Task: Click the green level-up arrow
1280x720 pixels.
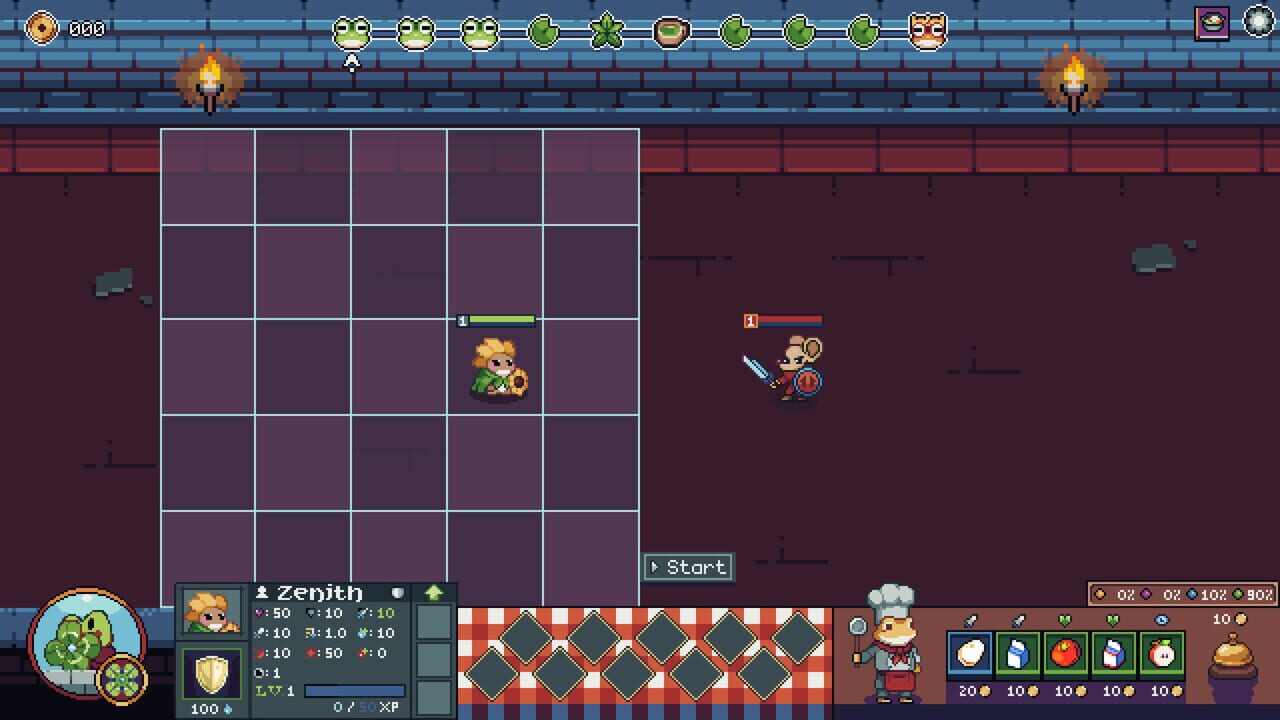Action: pyautogui.click(x=434, y=593)
